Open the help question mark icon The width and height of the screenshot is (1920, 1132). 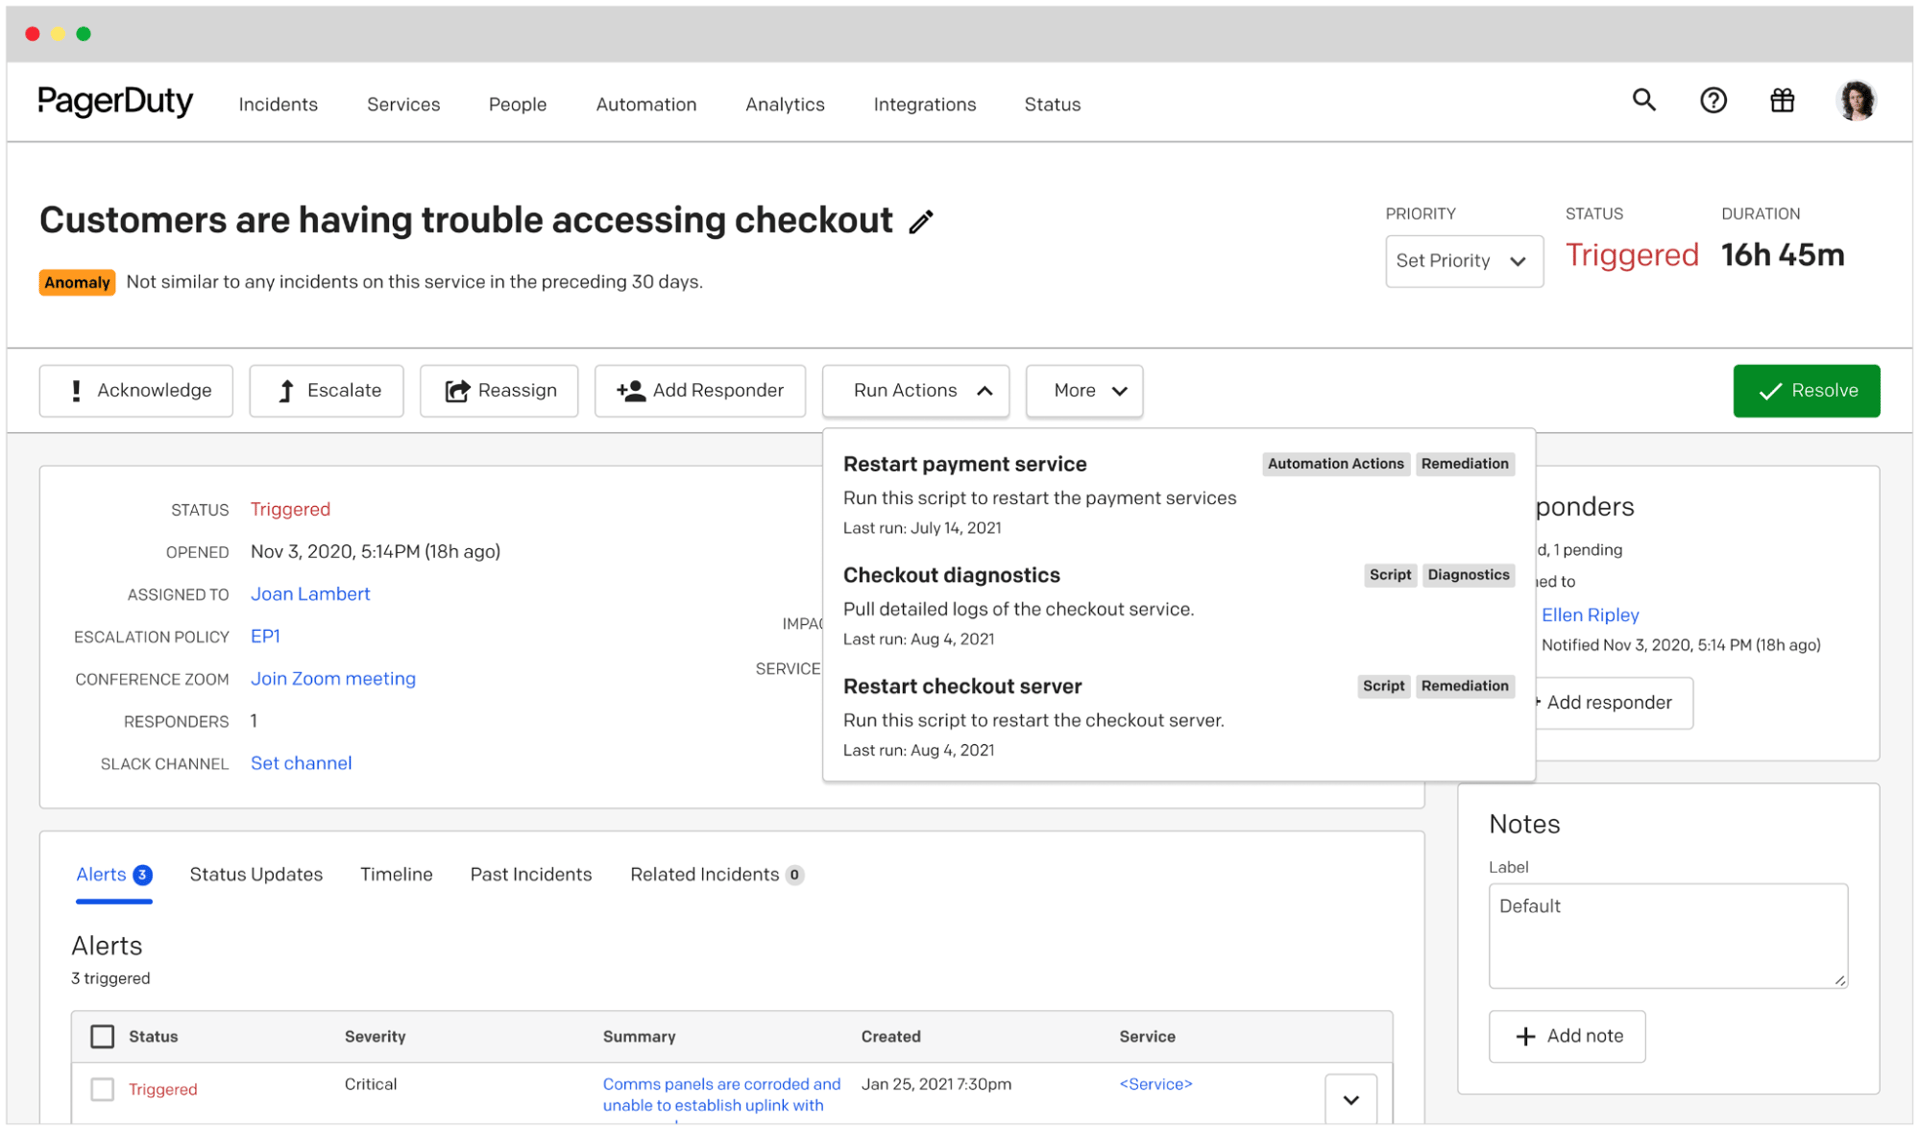coord(1713,100)
